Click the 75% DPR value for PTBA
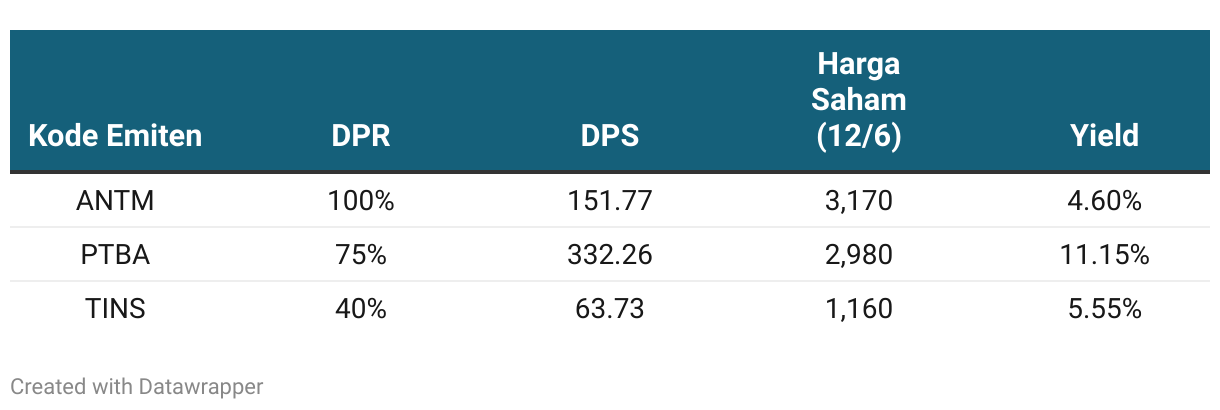Viewport: 1220px width, 410px height. [x=361, y=255]
